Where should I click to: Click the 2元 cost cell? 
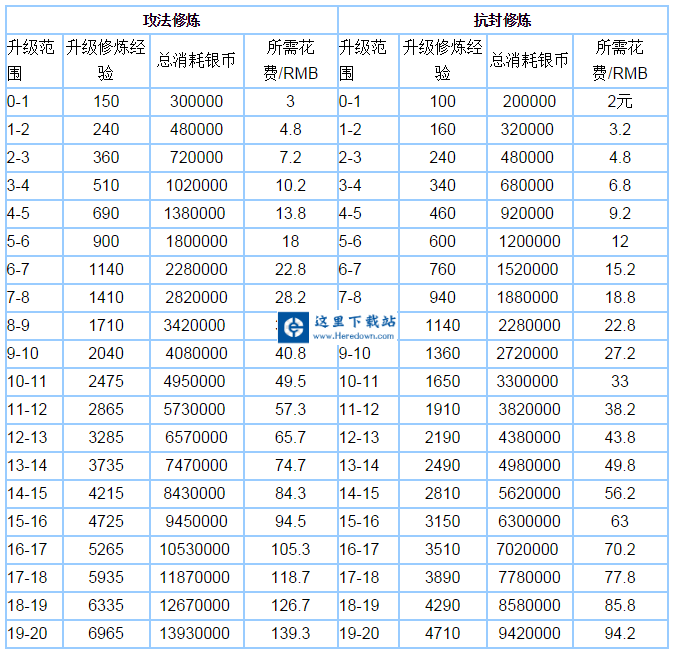(x=619, y=101)
